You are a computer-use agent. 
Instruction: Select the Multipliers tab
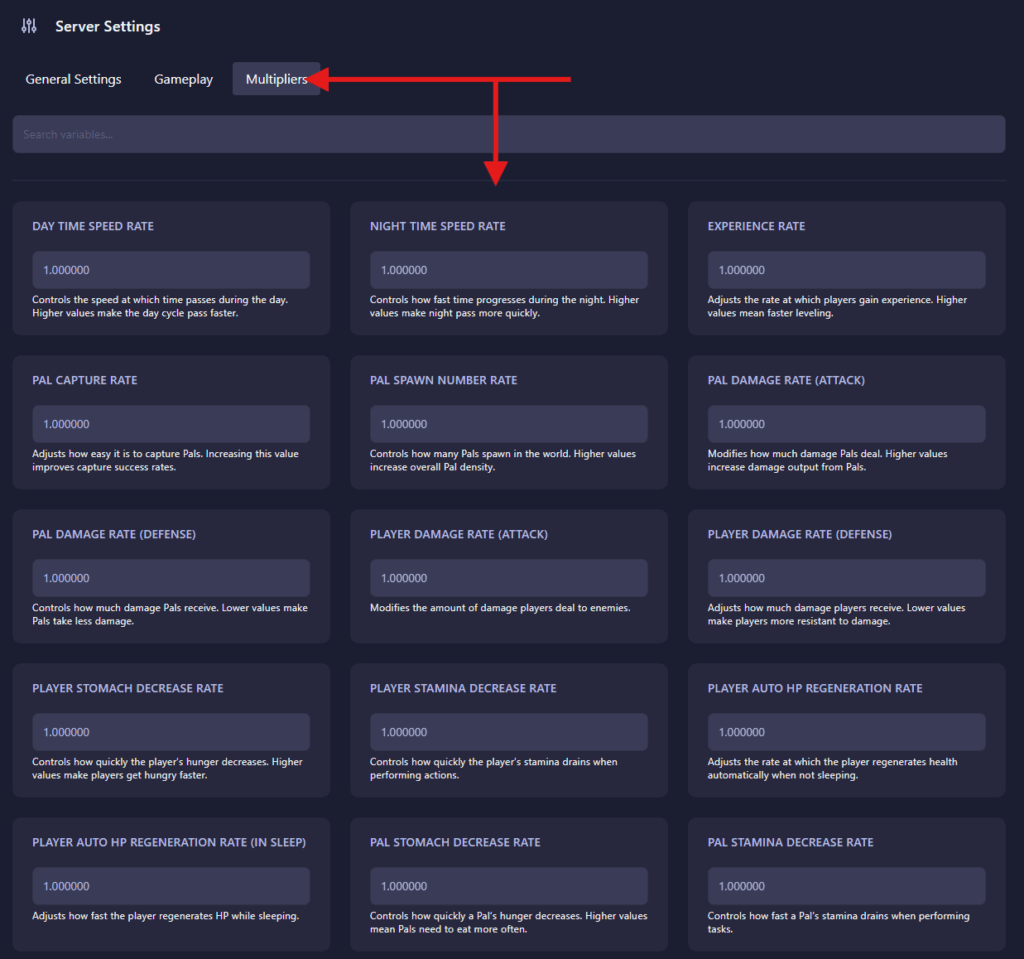pyautogui.click(x=276, y=79)
